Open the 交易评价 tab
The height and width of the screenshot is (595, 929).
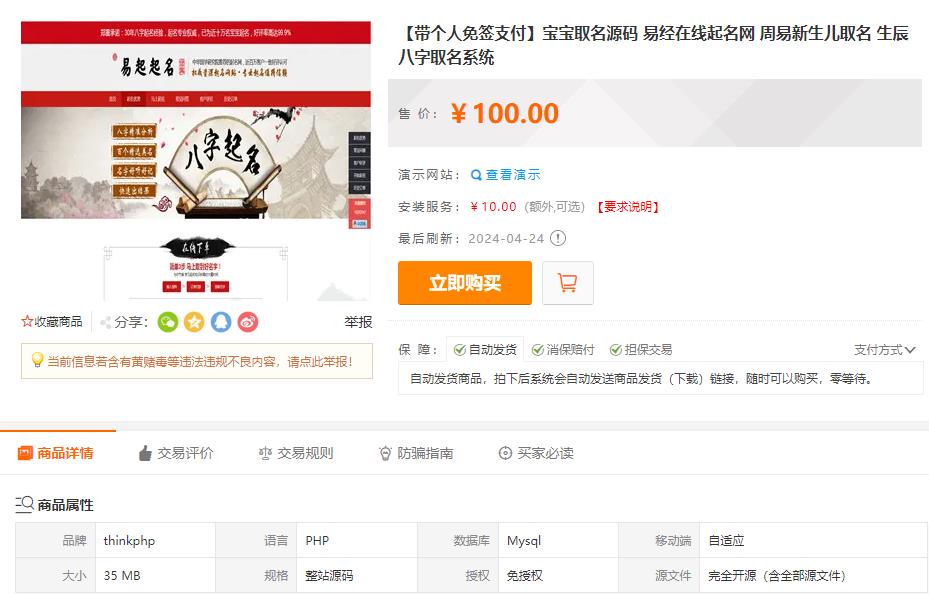click(x=176, y=453)
